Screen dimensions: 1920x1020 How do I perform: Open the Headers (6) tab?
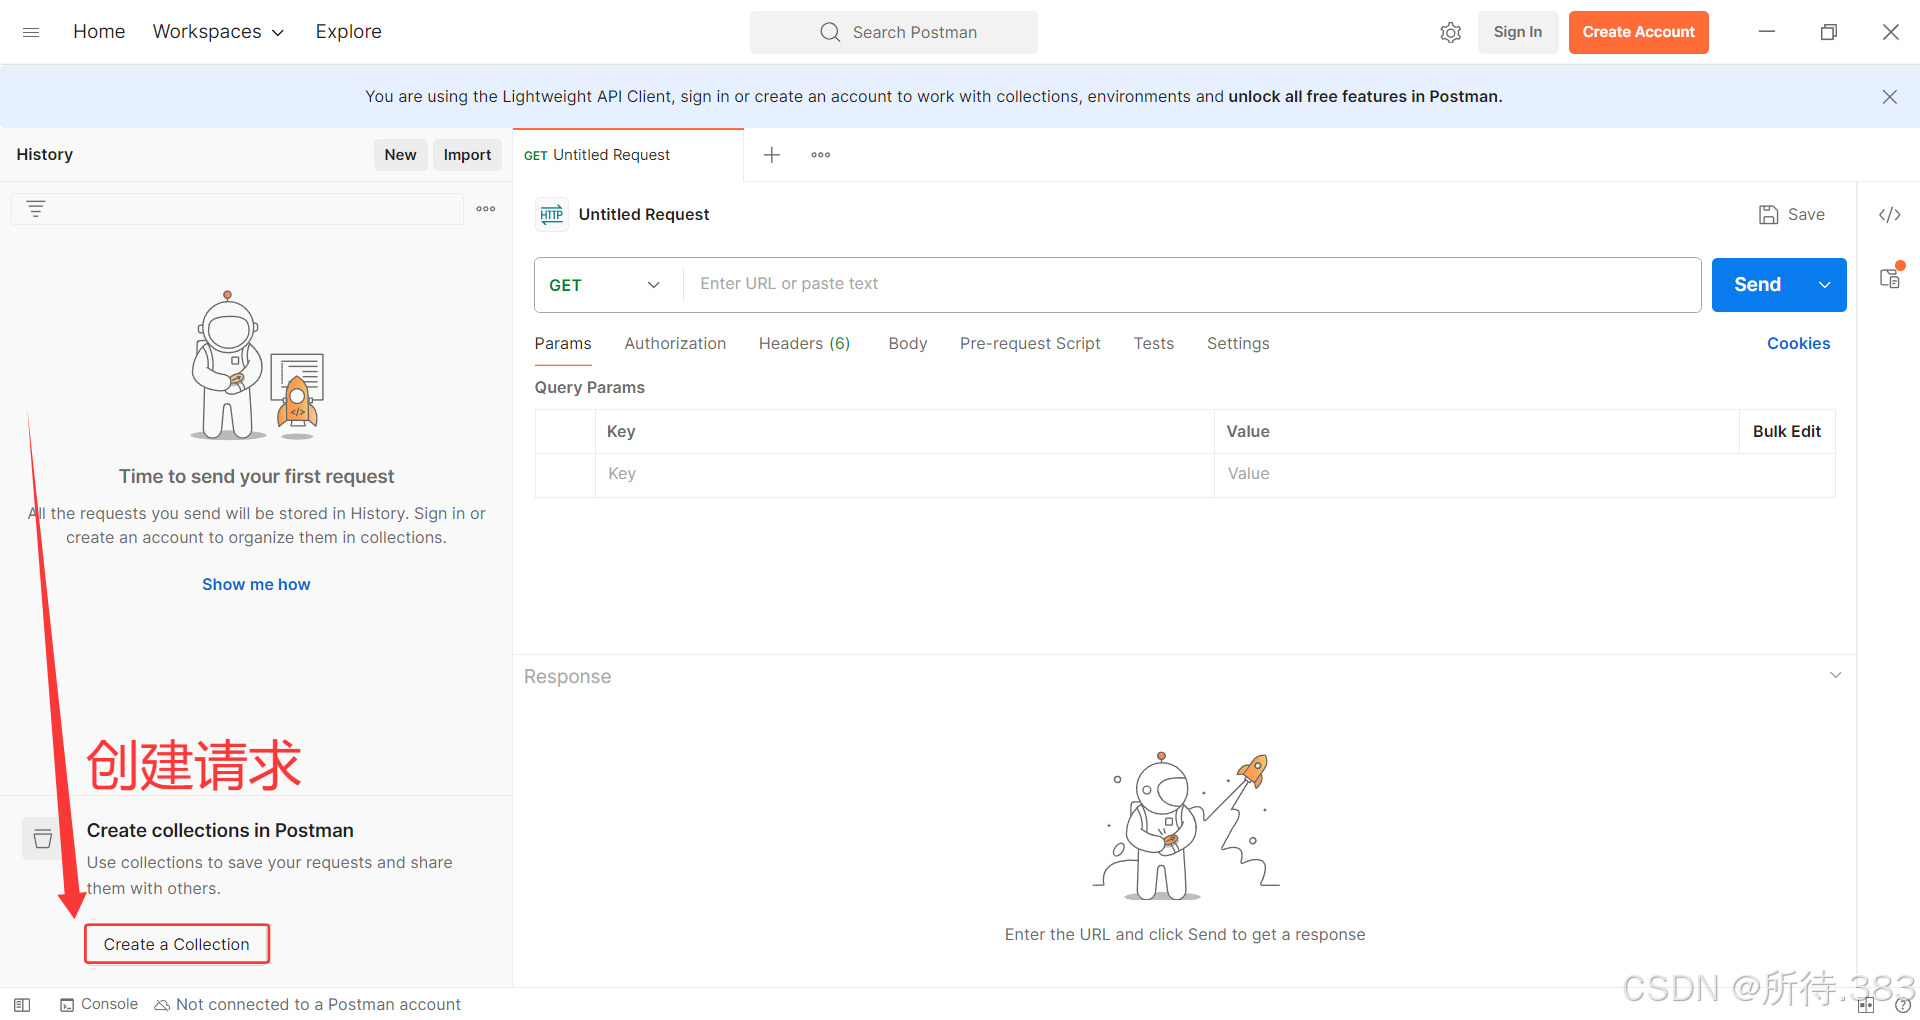click(804, 343)
